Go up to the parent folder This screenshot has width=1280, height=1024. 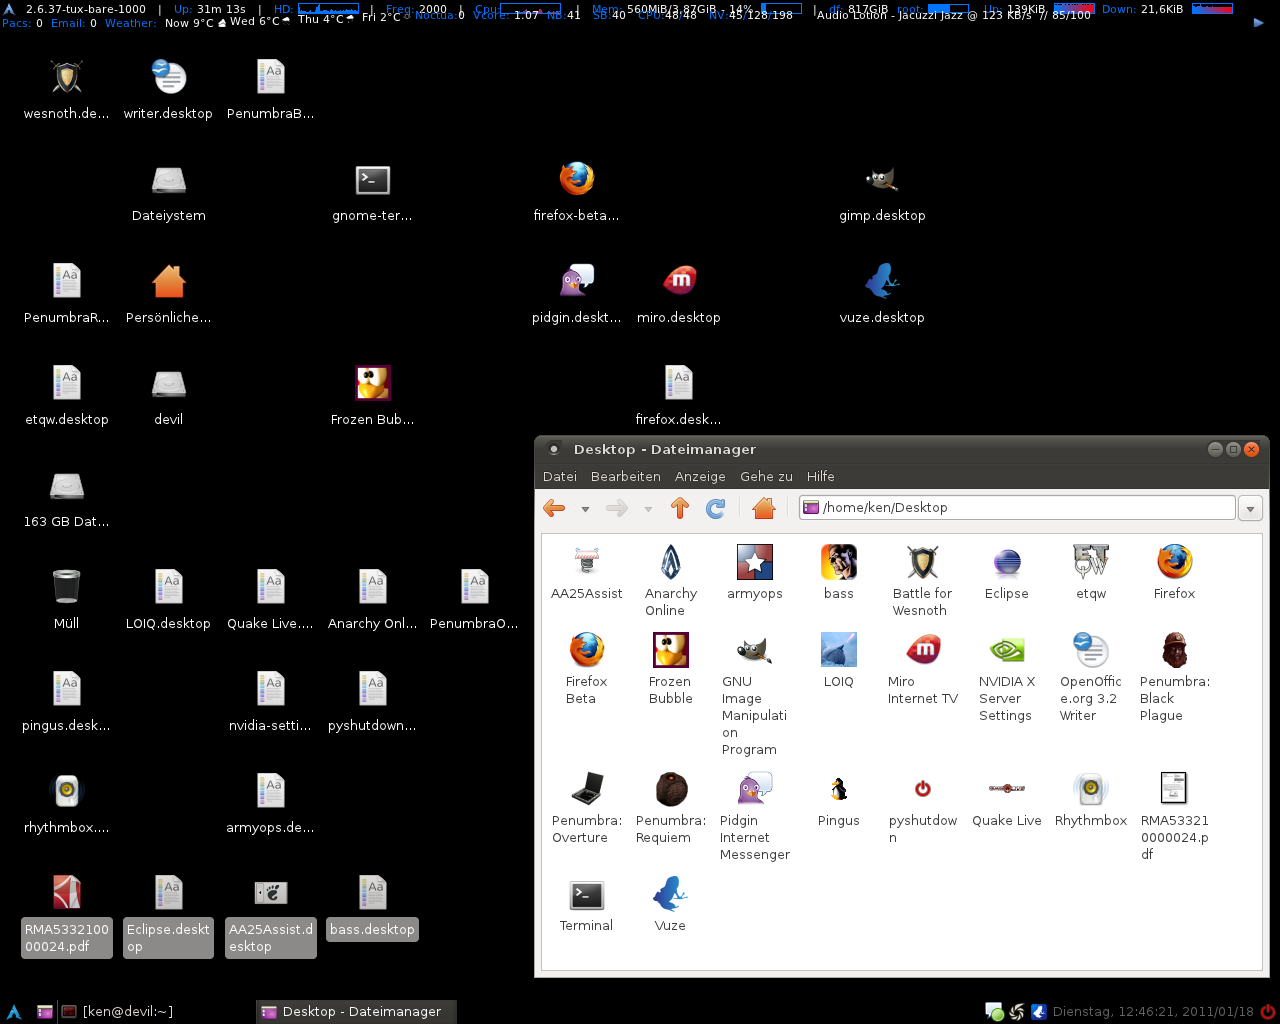(x=680, y=508)
